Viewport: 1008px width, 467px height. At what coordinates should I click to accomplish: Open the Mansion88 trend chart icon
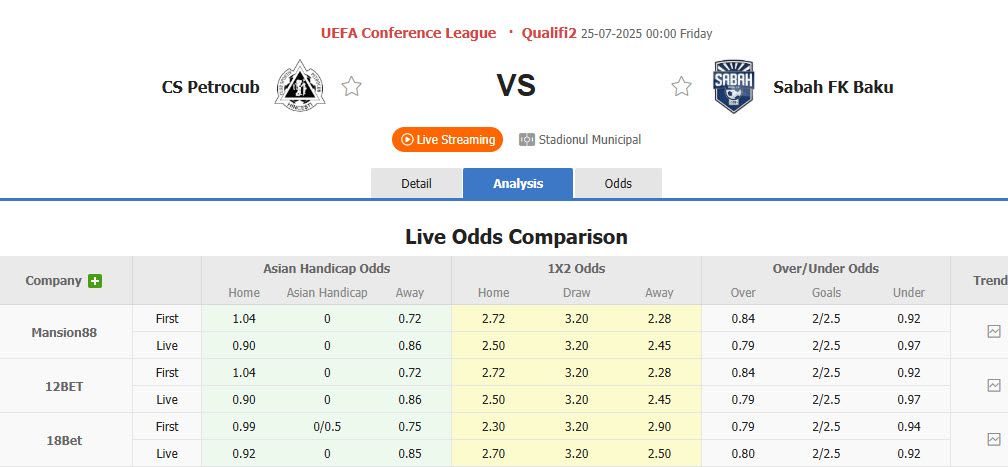[993, 331]
